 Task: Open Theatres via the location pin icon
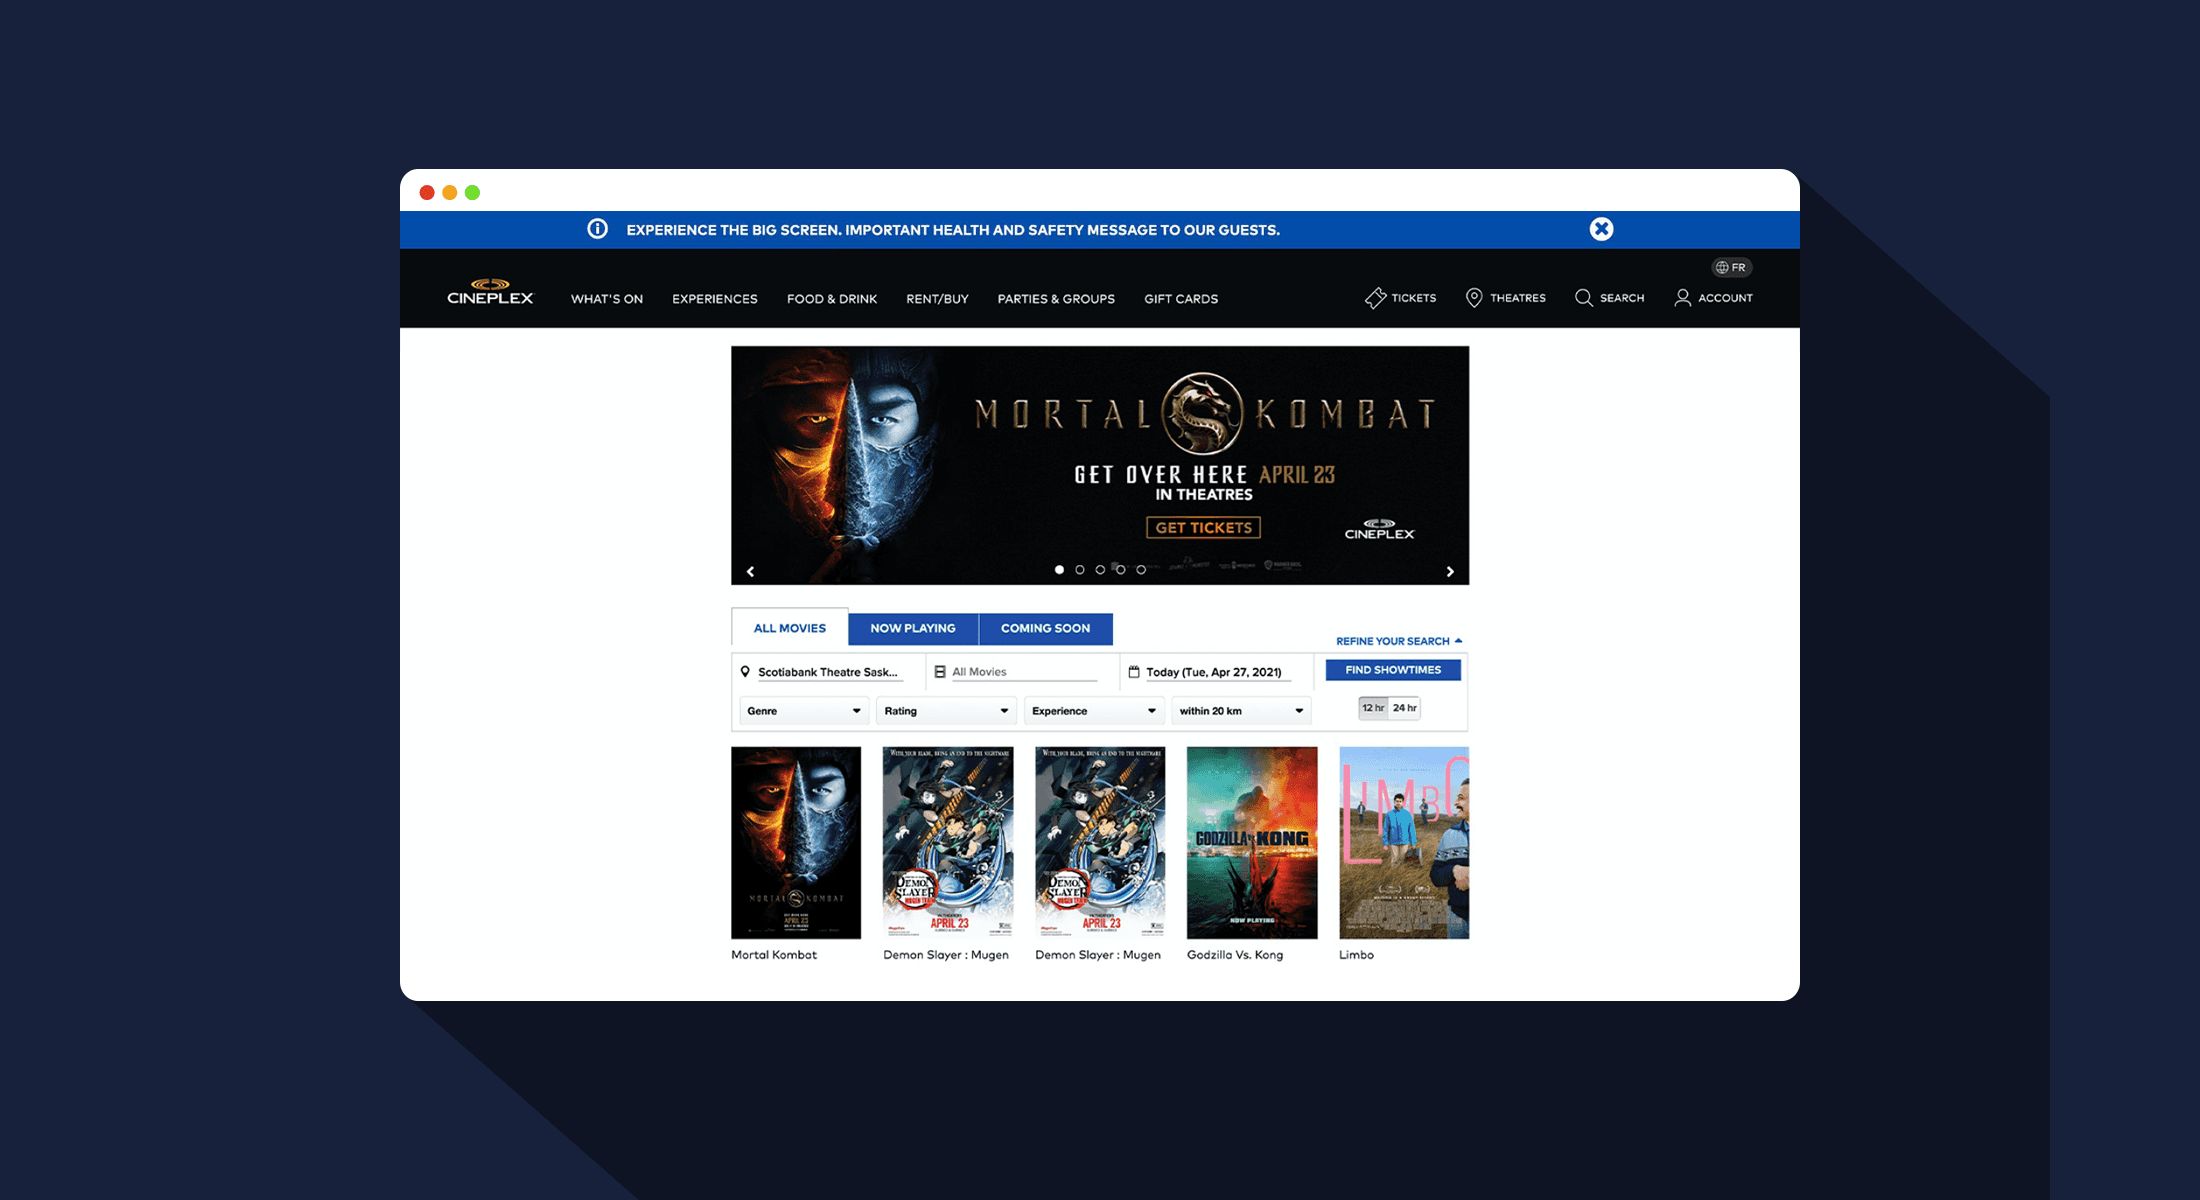pyautogui.click(x=1473, y=297)
